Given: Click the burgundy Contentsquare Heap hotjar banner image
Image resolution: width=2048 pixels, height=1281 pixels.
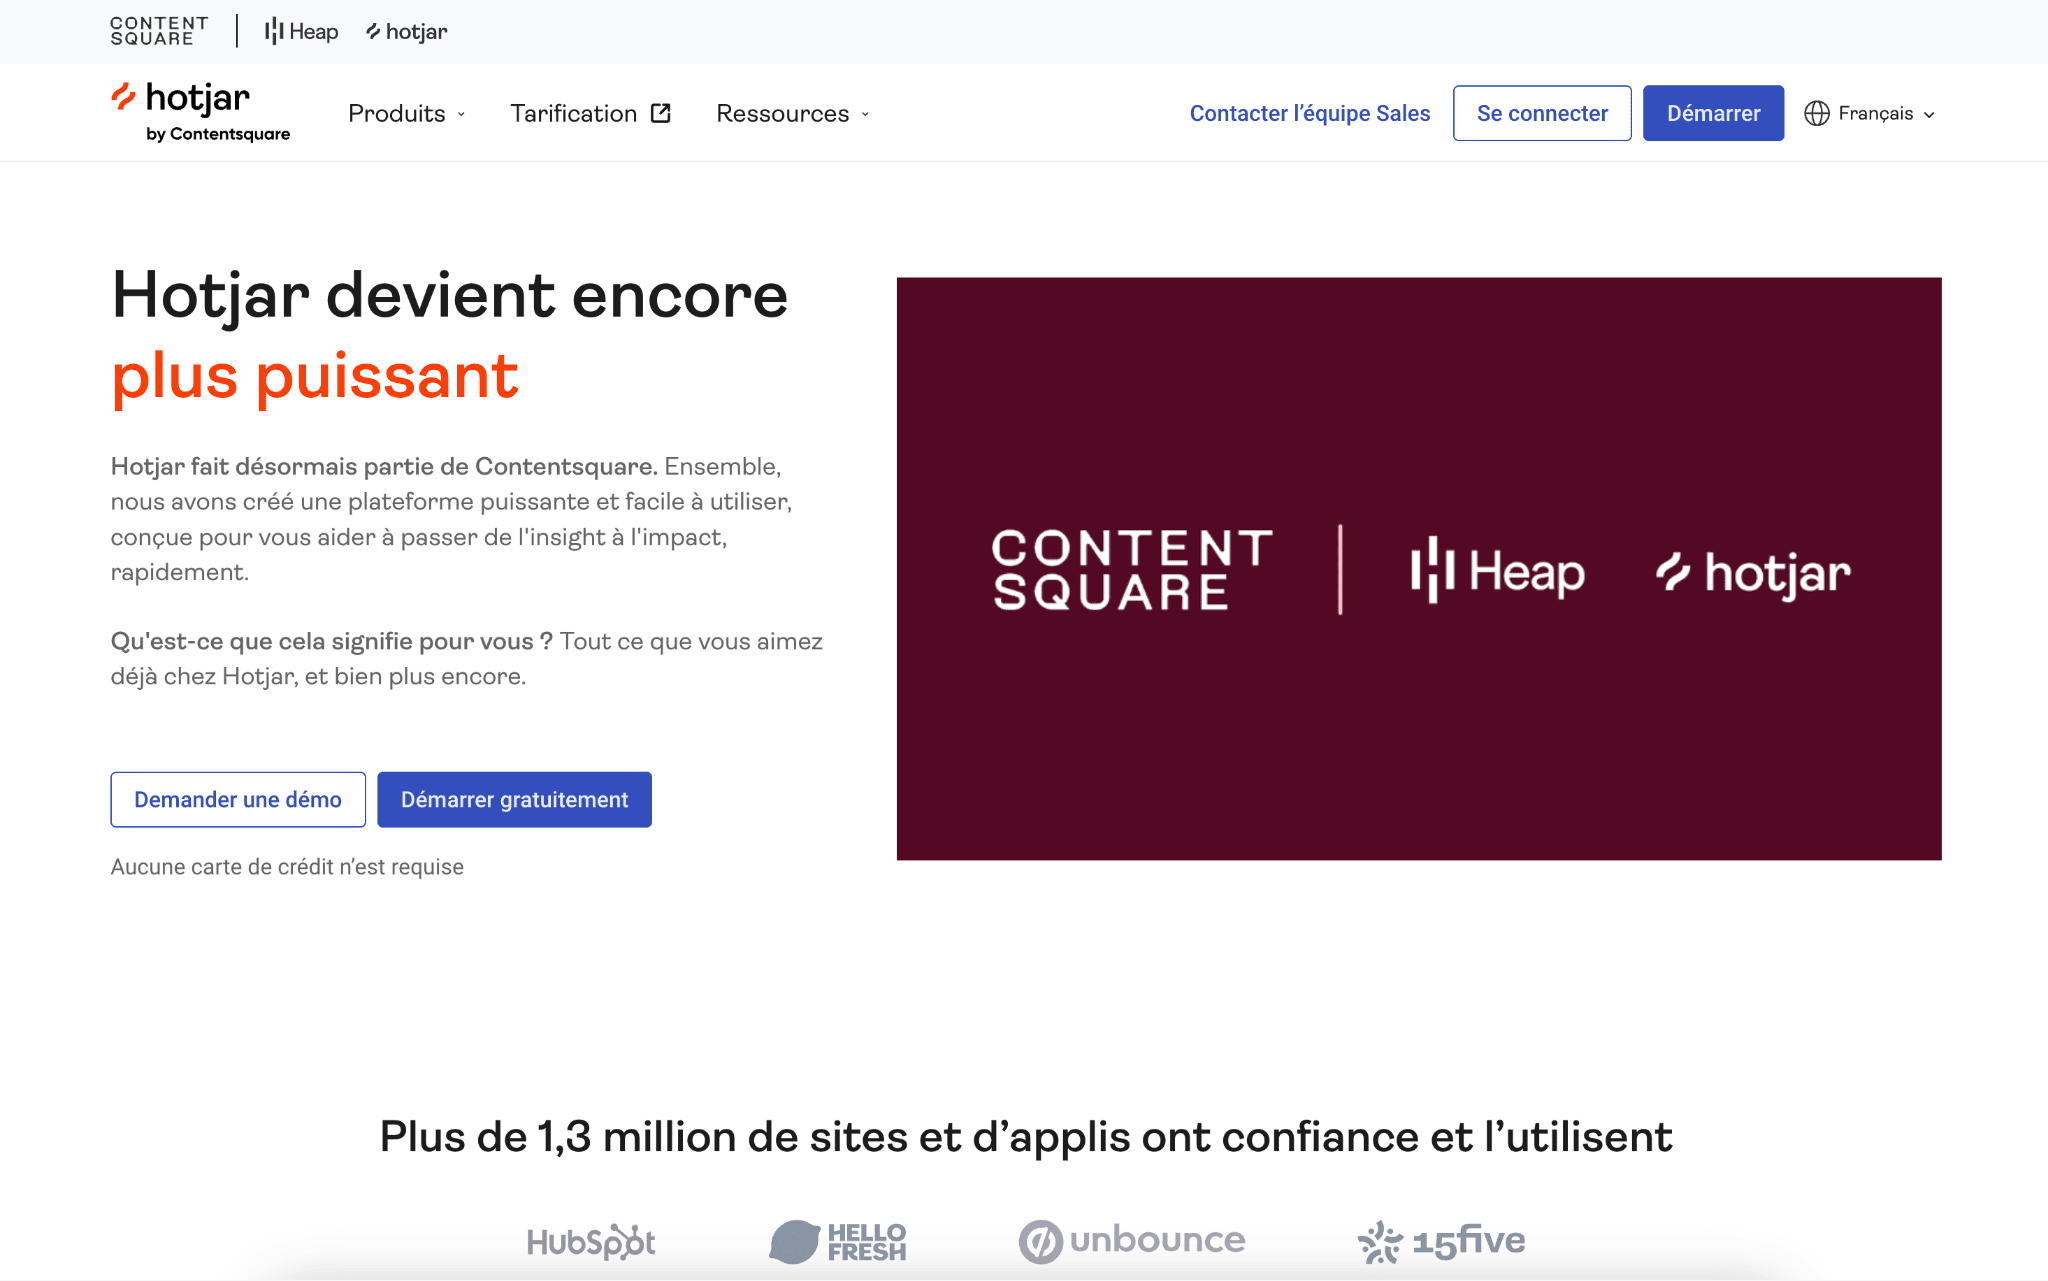Looking at the screenshot, I should pos(1418,568).
